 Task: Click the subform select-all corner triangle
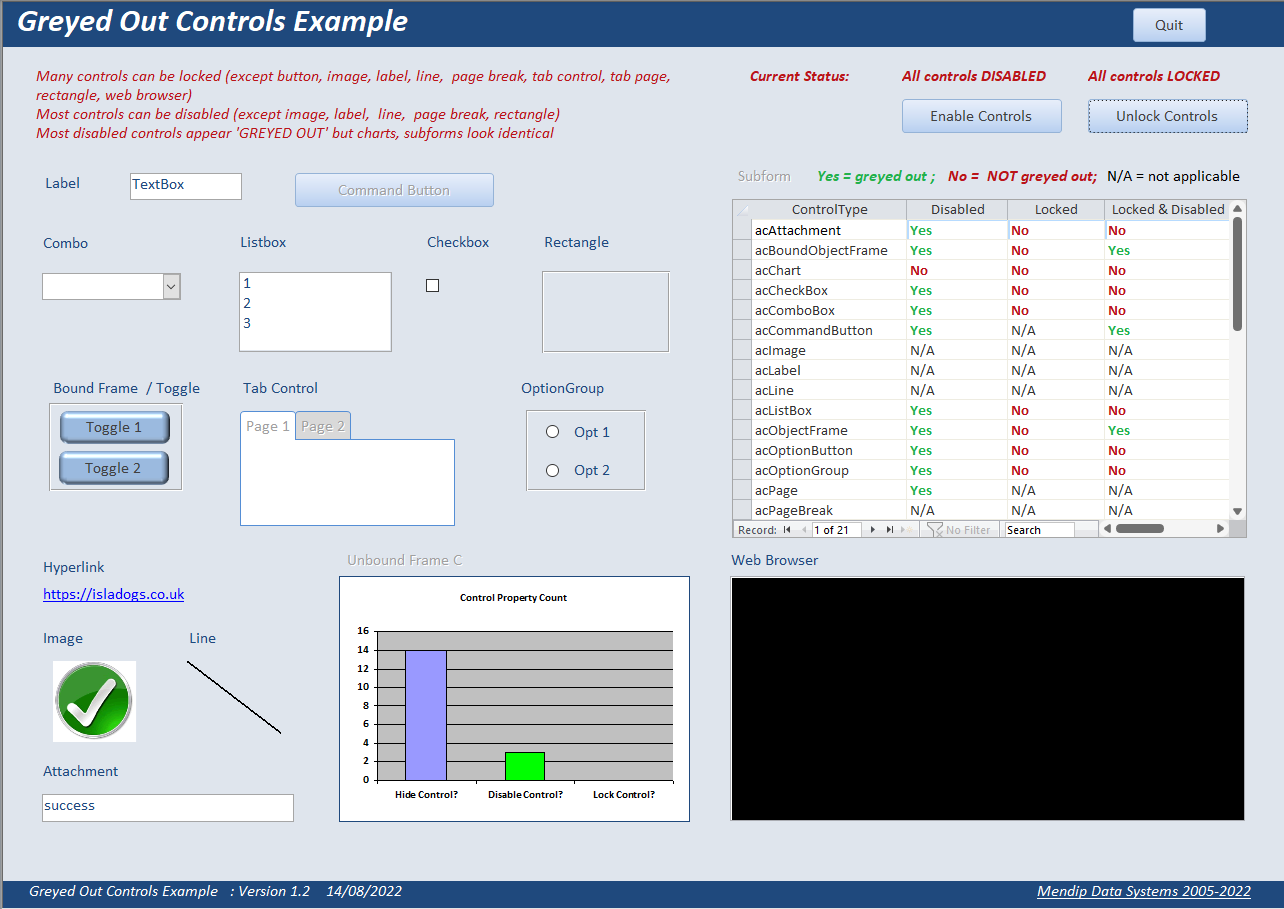point(742,210)
